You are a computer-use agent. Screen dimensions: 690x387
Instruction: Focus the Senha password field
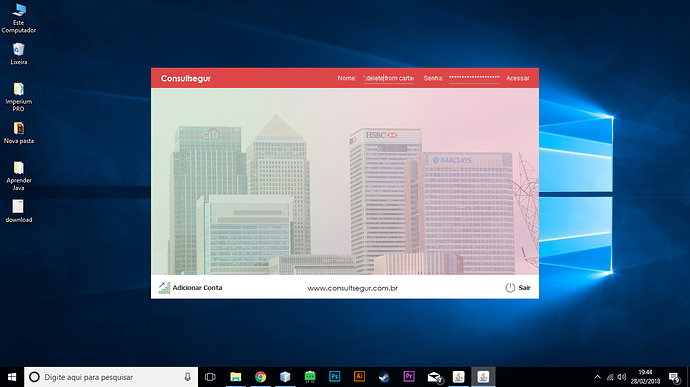click(x=474, y=78)
